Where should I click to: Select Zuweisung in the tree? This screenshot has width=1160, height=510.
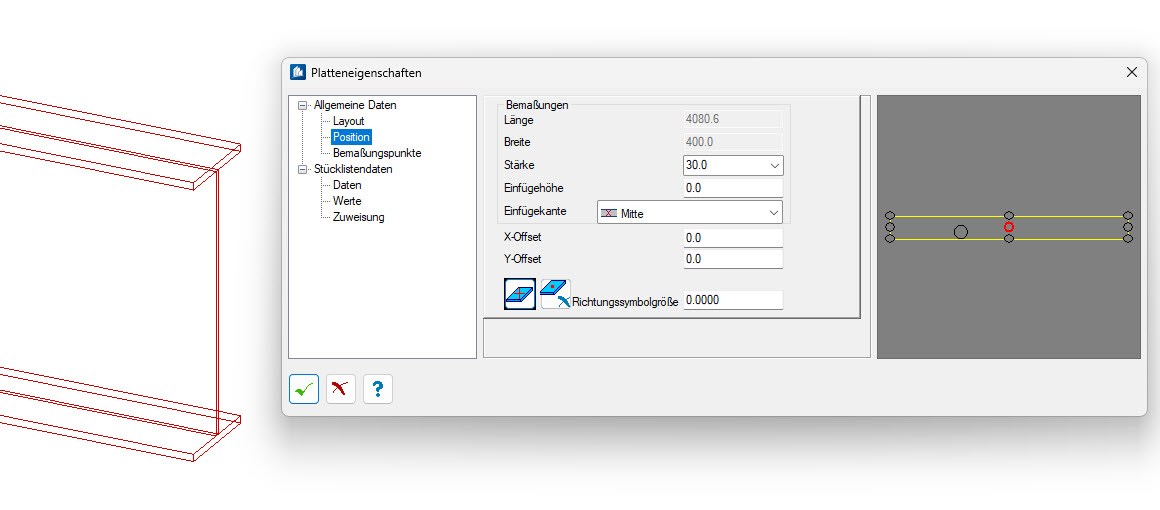[x=358, y=217]
